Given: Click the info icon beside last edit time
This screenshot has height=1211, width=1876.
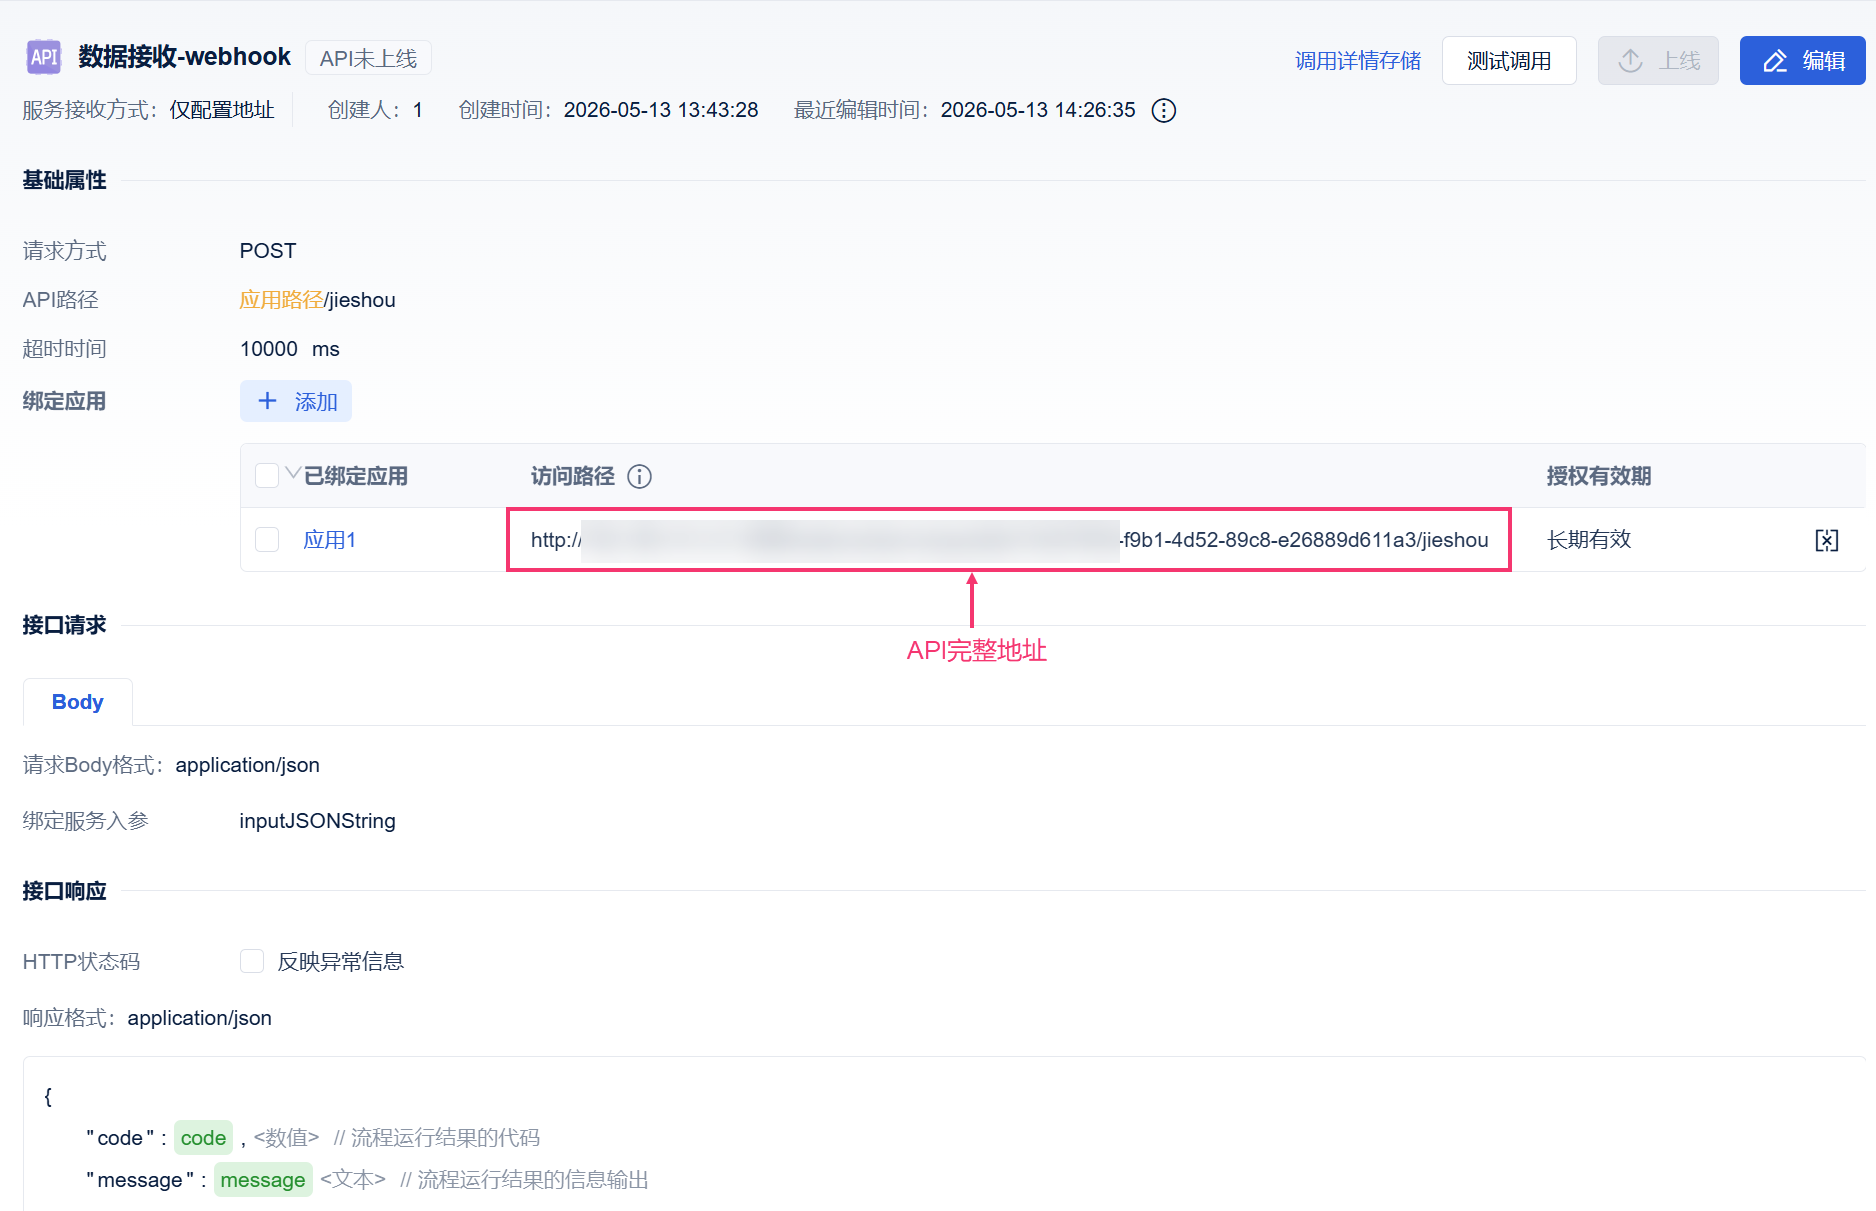Looking at the screenshot, I should 1164,110.
